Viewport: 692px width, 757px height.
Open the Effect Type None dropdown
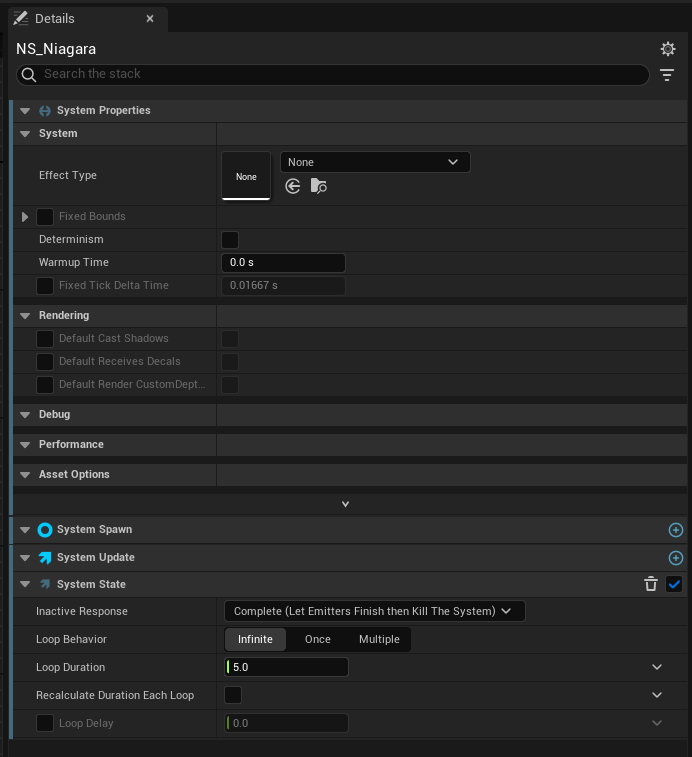click(x=375, y=162)
